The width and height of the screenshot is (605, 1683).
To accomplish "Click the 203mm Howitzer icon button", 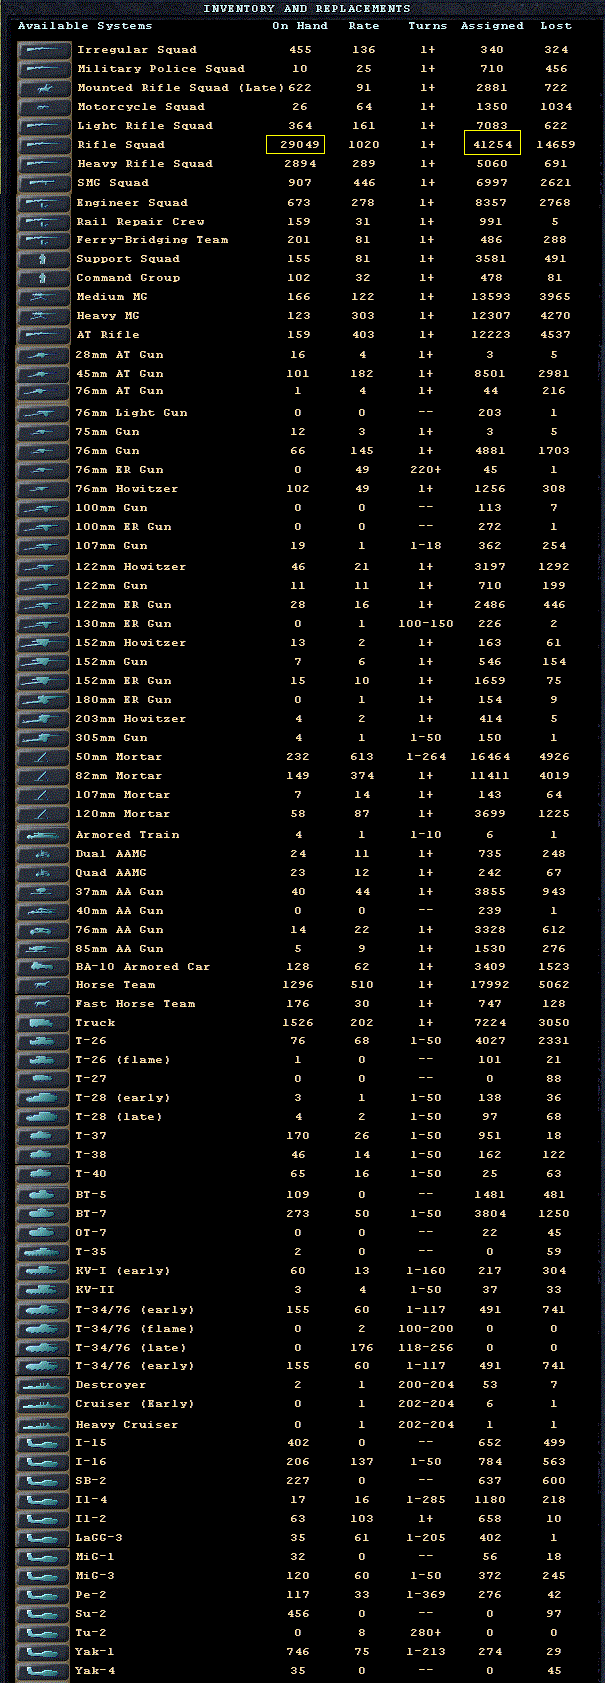I will (x=44, y=718).
